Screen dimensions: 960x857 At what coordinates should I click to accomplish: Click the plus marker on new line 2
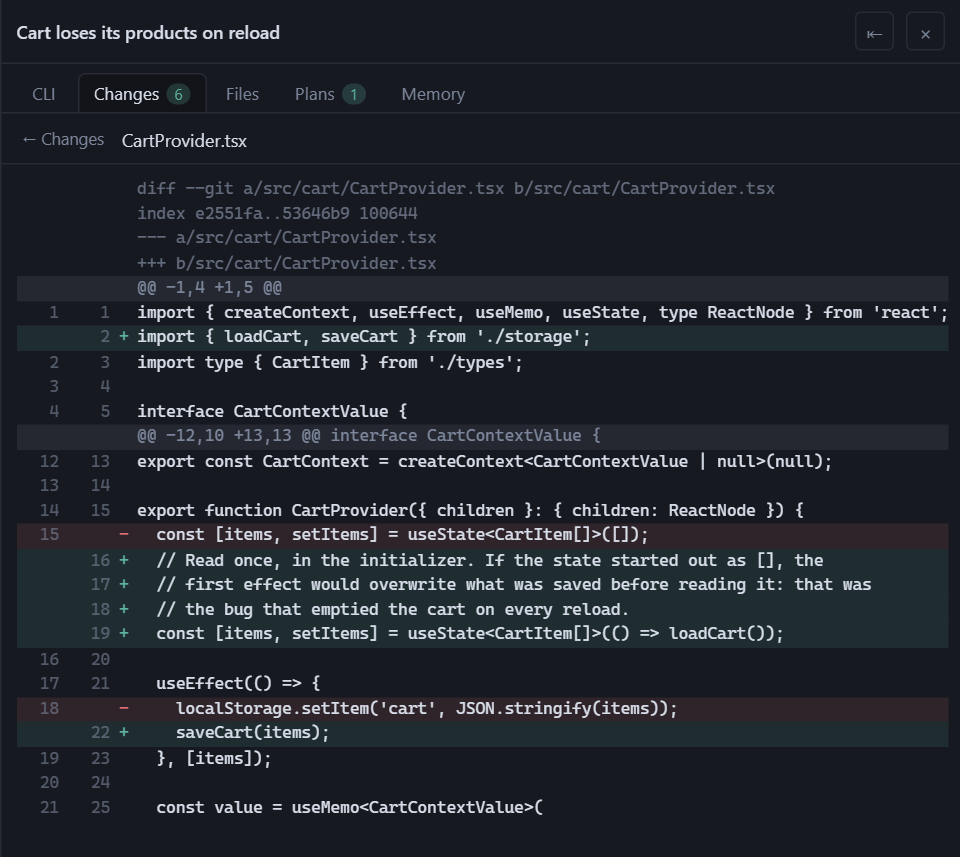point(124,336)
